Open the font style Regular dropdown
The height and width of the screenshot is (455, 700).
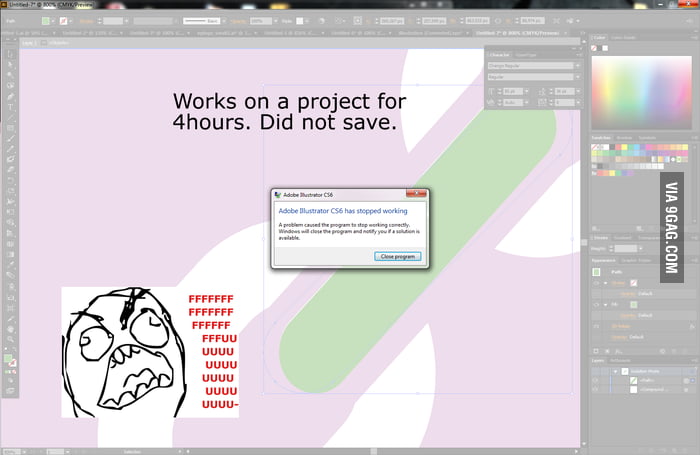(532, 77)
